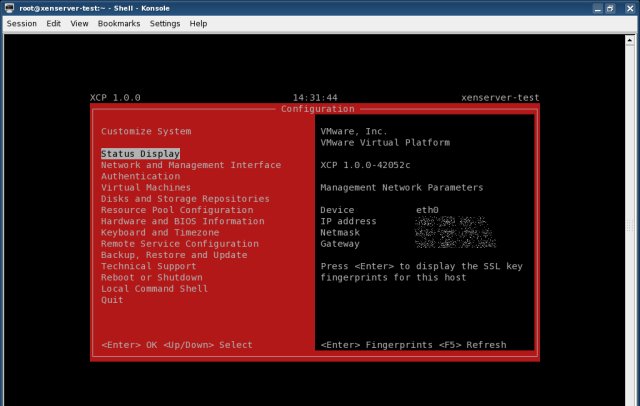Open the Settings menu
The image size is (640, 406).
pos(165,24)
